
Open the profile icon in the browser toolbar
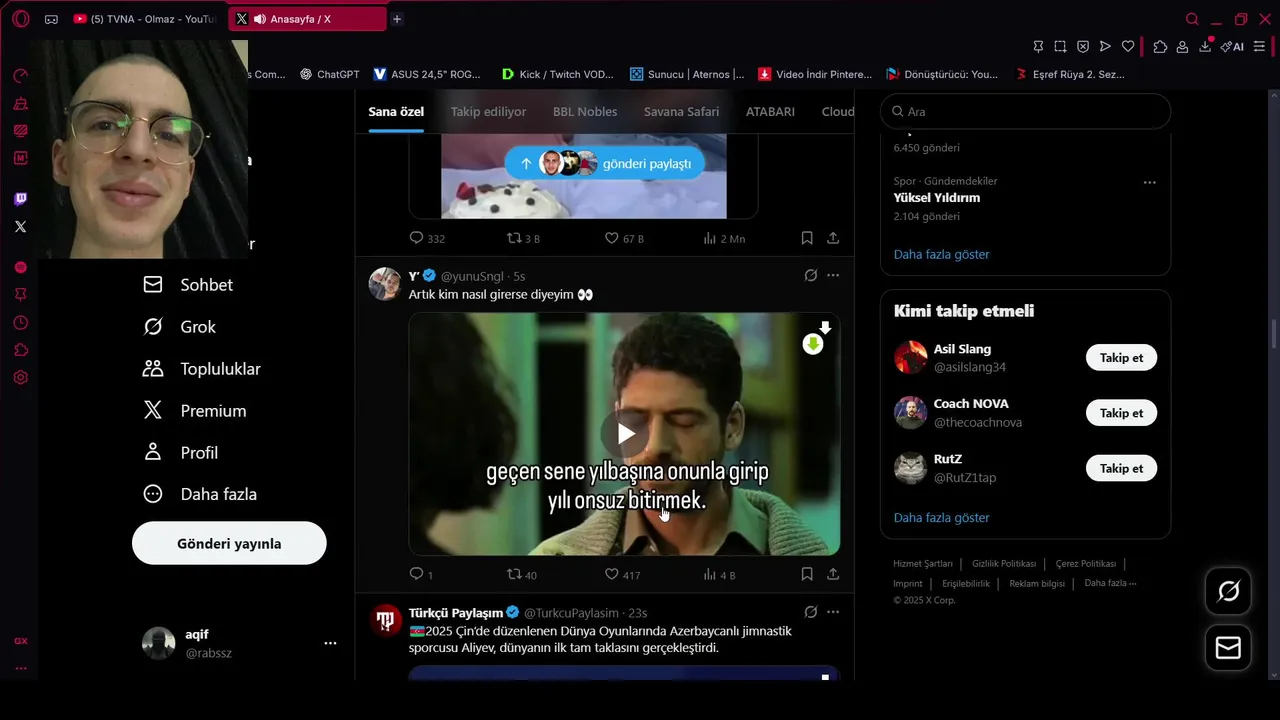1182,47
